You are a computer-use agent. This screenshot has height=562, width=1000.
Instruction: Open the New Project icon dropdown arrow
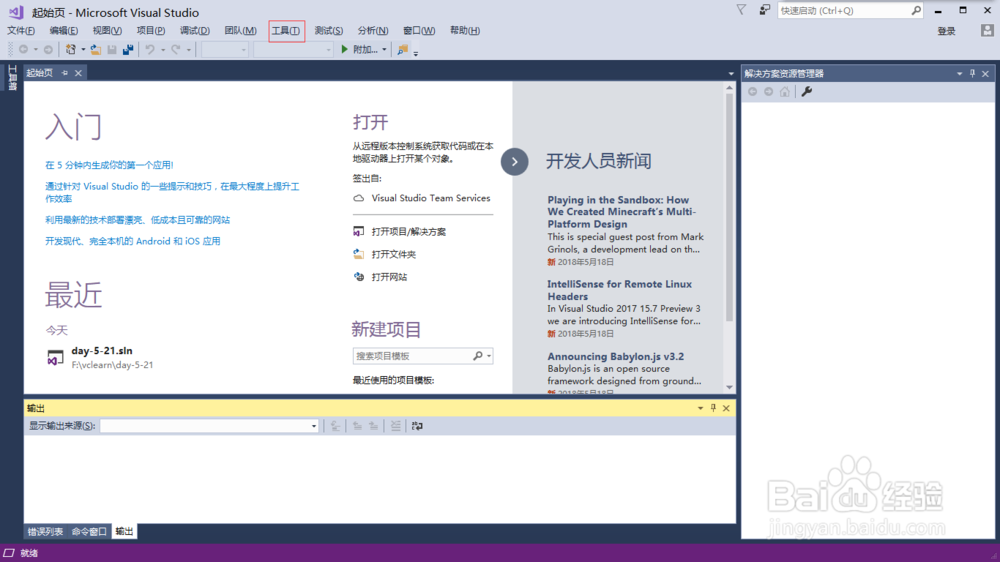click(83, 50)
